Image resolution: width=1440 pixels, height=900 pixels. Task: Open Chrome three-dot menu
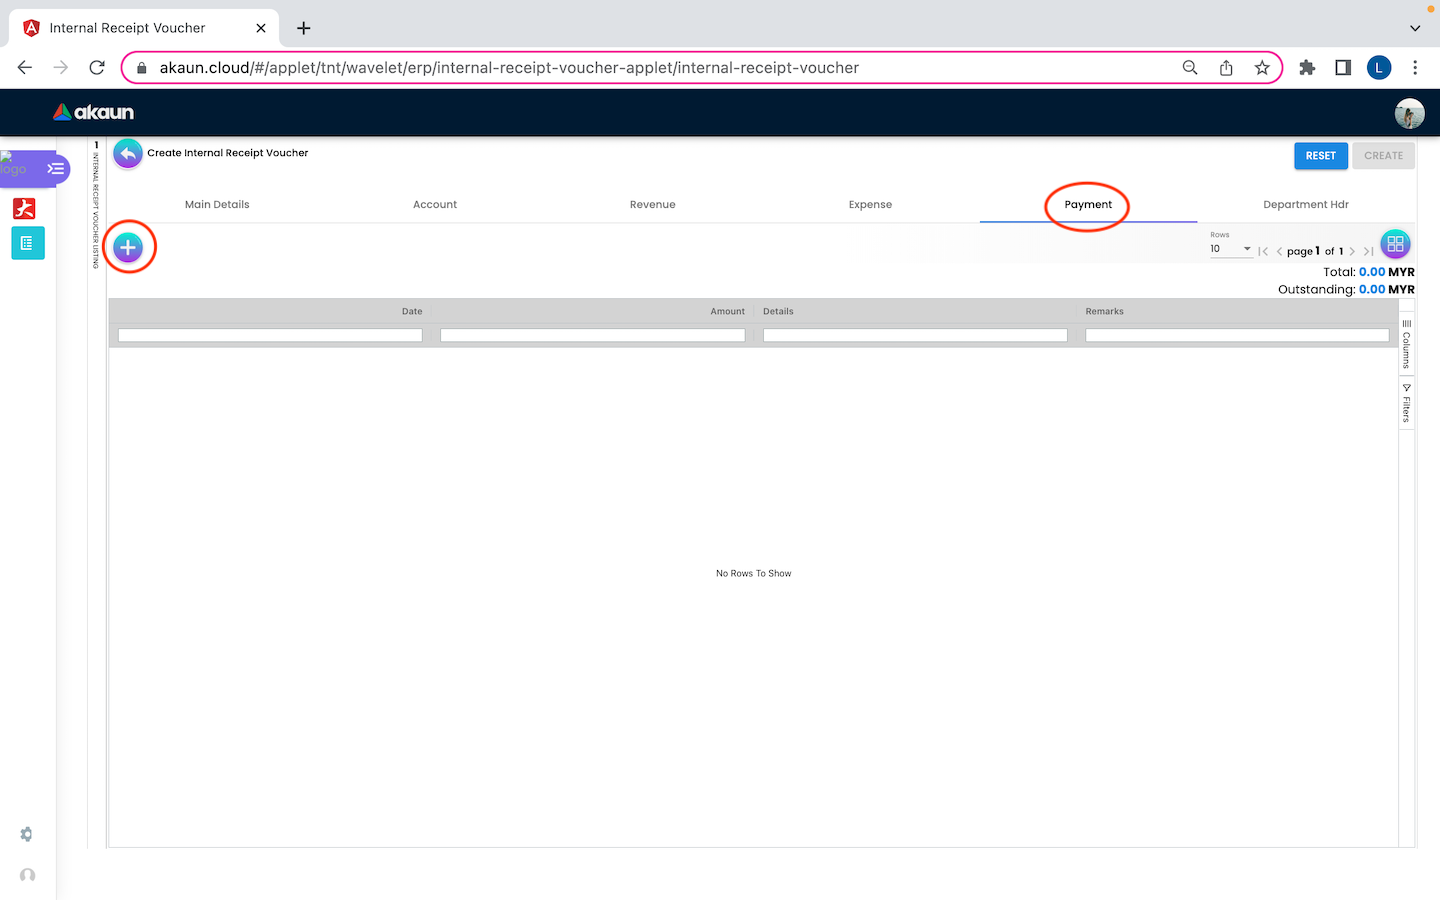1415,67
